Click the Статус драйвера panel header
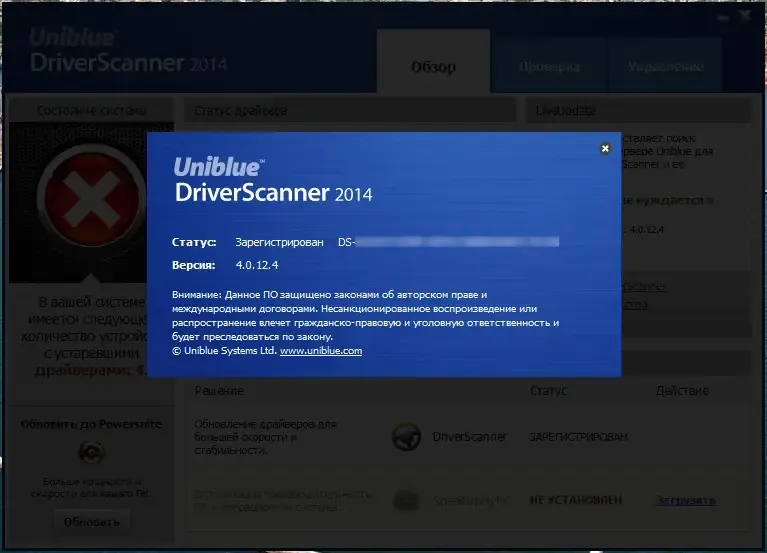This screenshot has height=553, width=767. click(350, 111)
